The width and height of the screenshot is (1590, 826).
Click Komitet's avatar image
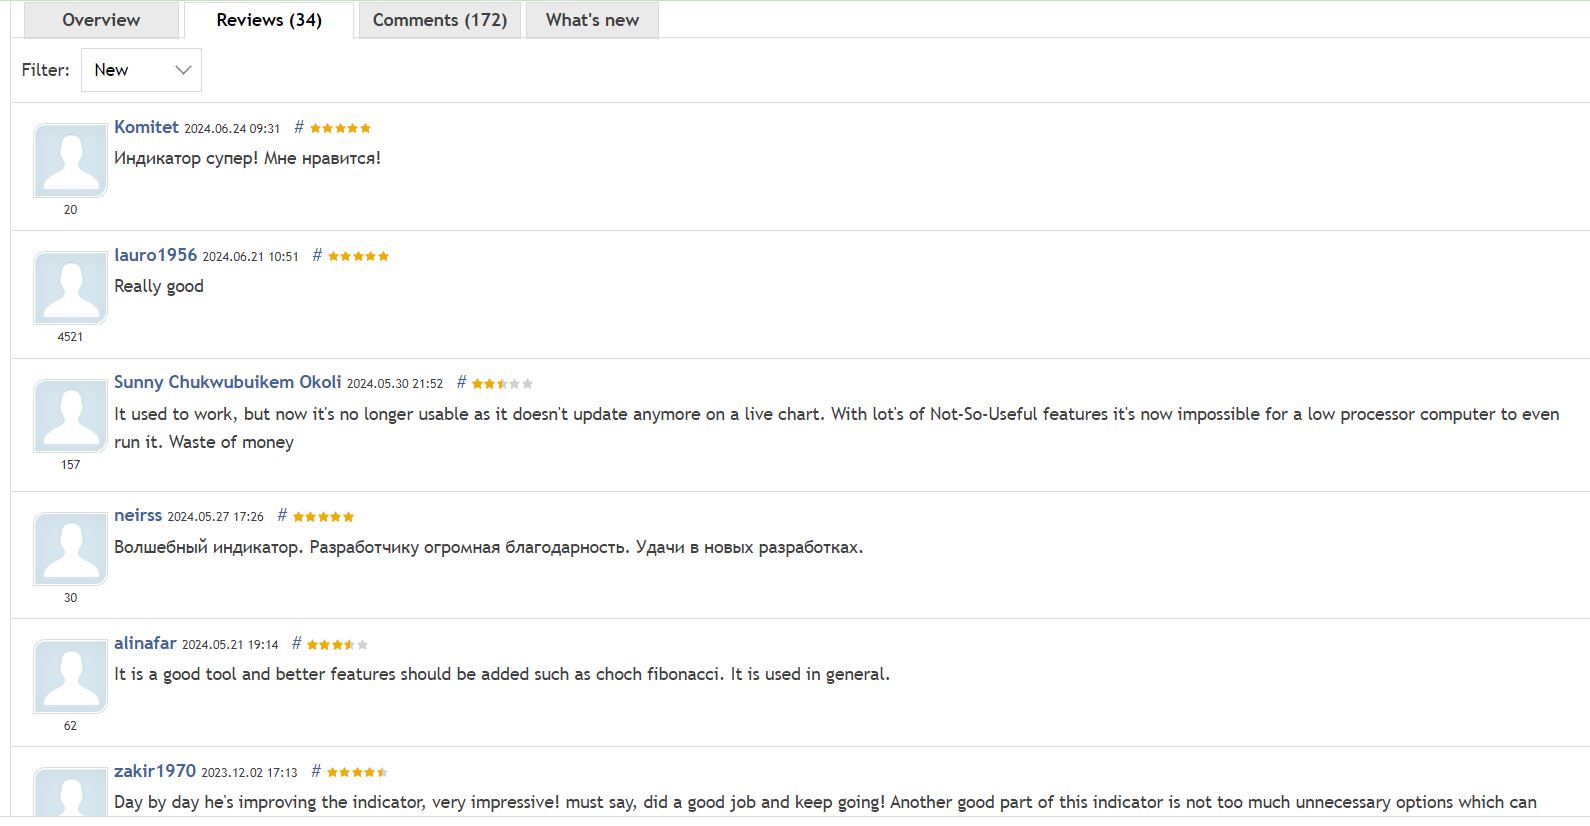(70, 160)
